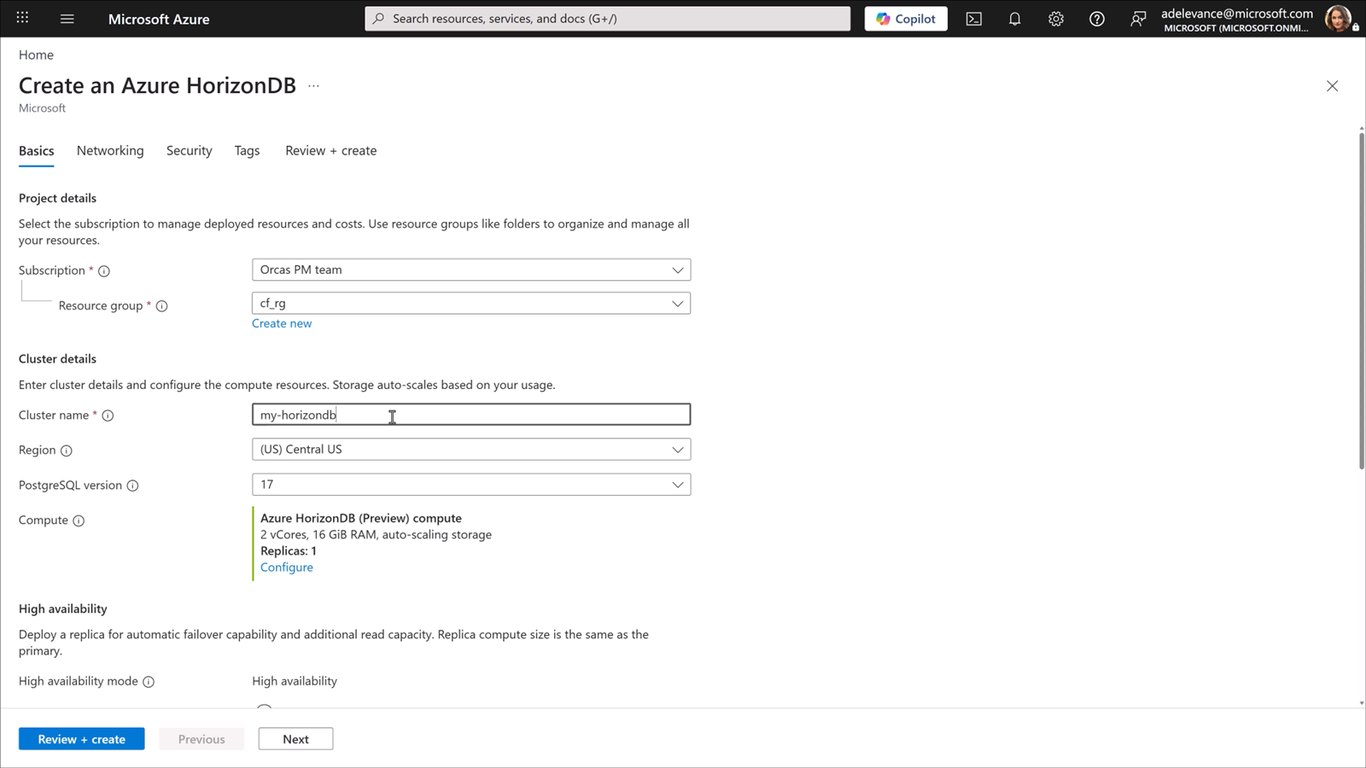Open the Copilot button
This screenshot has width=1366, height=768.
tap(906, 18)
